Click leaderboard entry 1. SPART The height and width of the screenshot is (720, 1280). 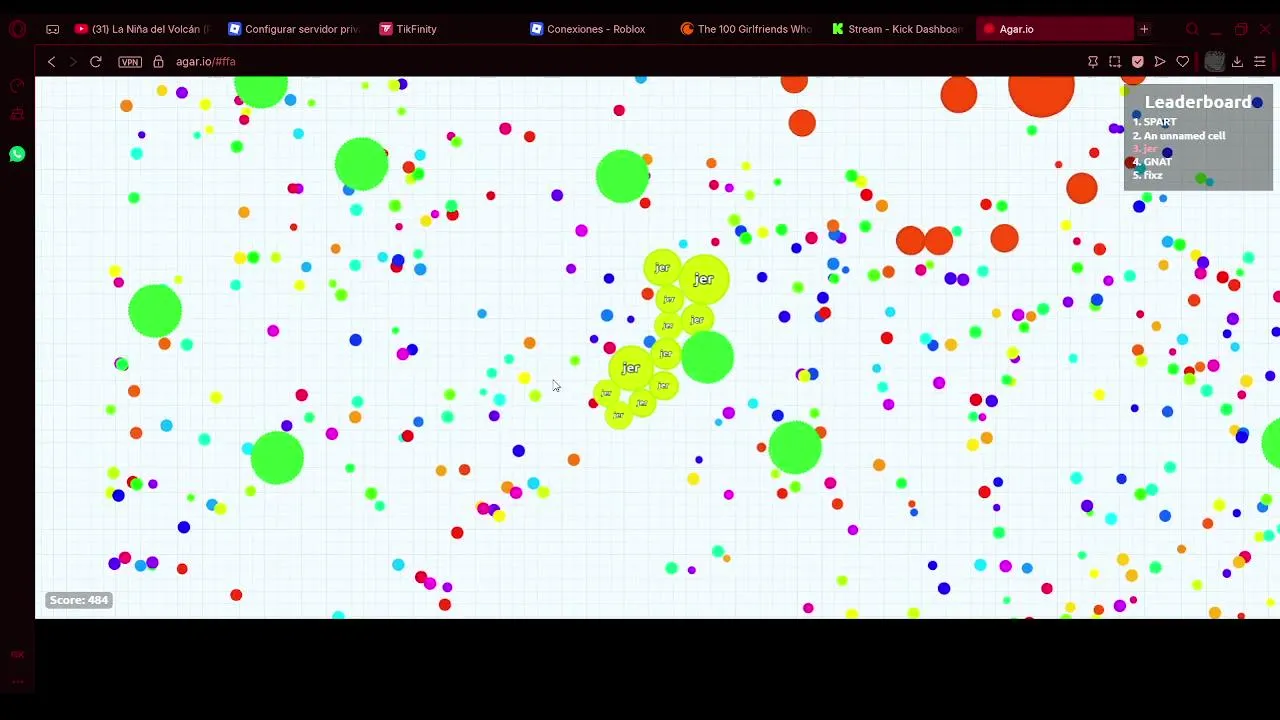click(1154, 122)
